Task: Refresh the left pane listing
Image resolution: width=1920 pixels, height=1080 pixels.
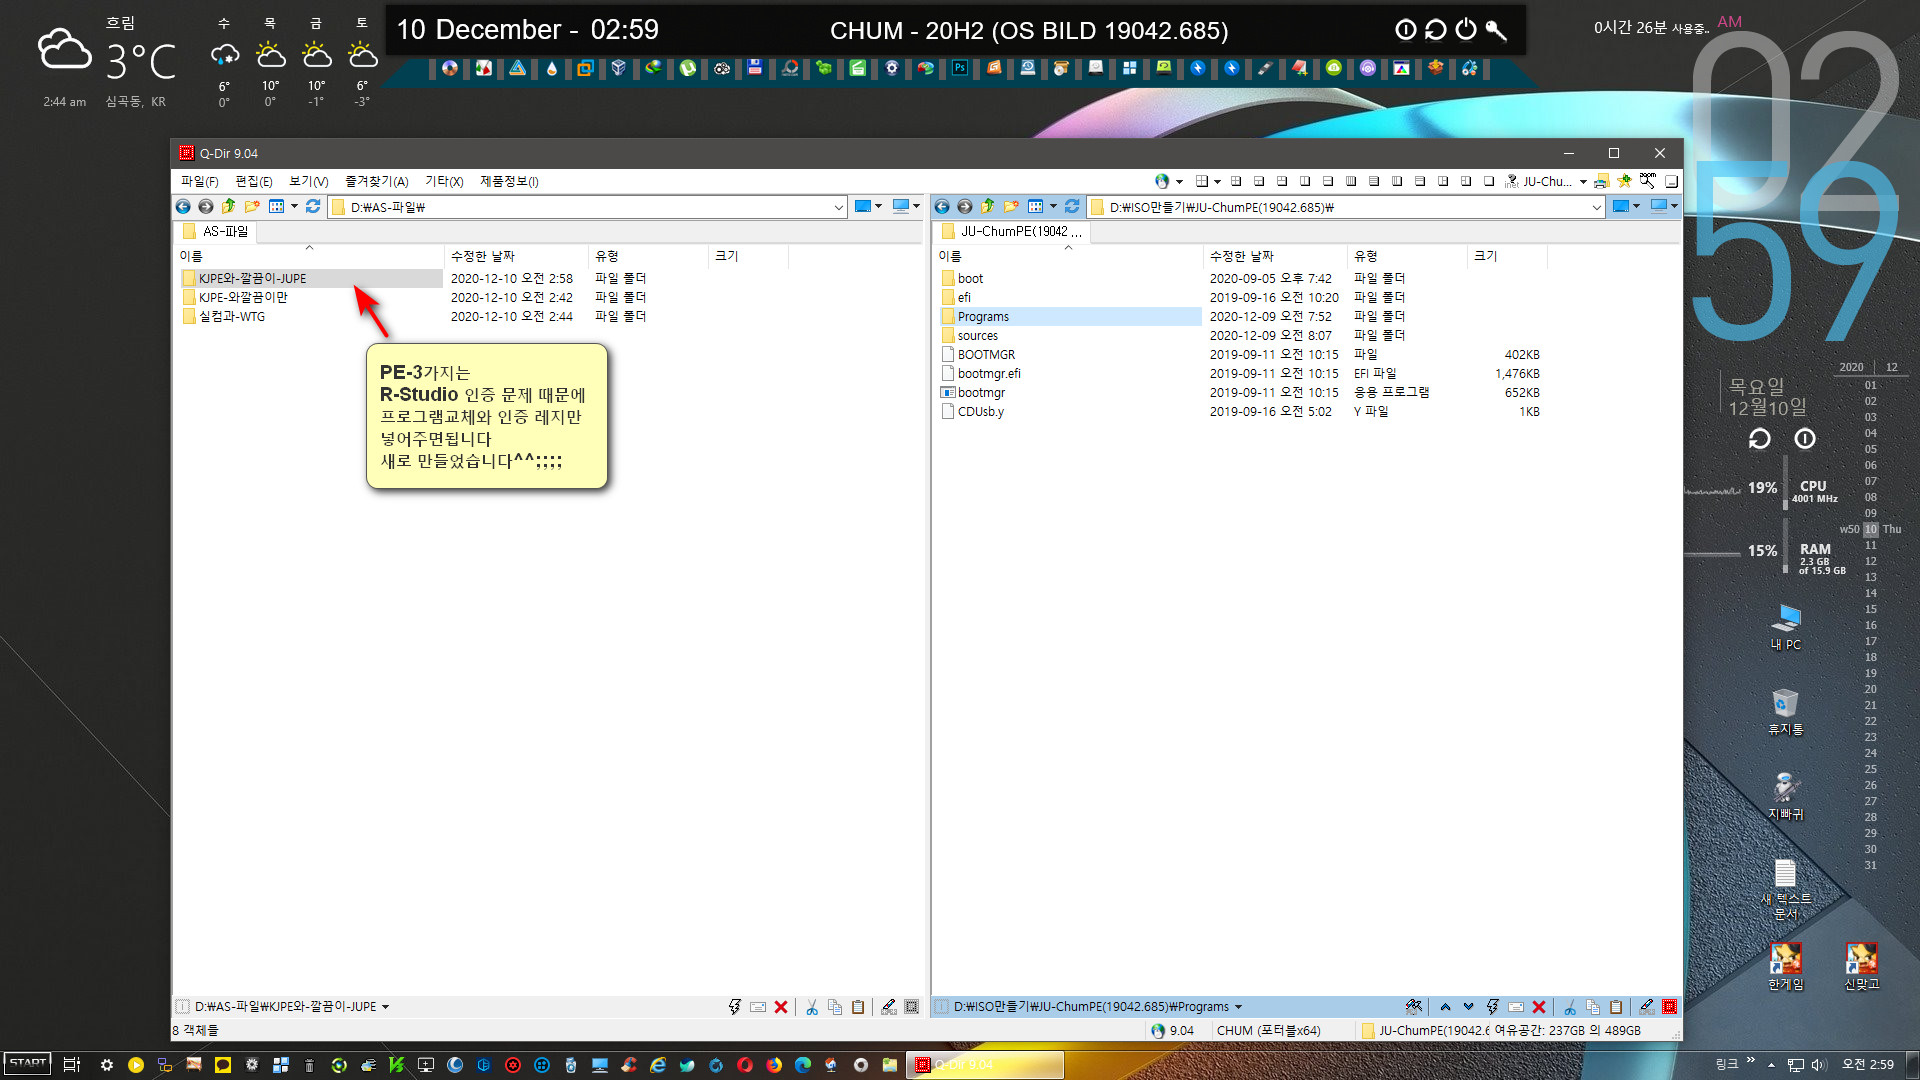Action: click(313, 207)
